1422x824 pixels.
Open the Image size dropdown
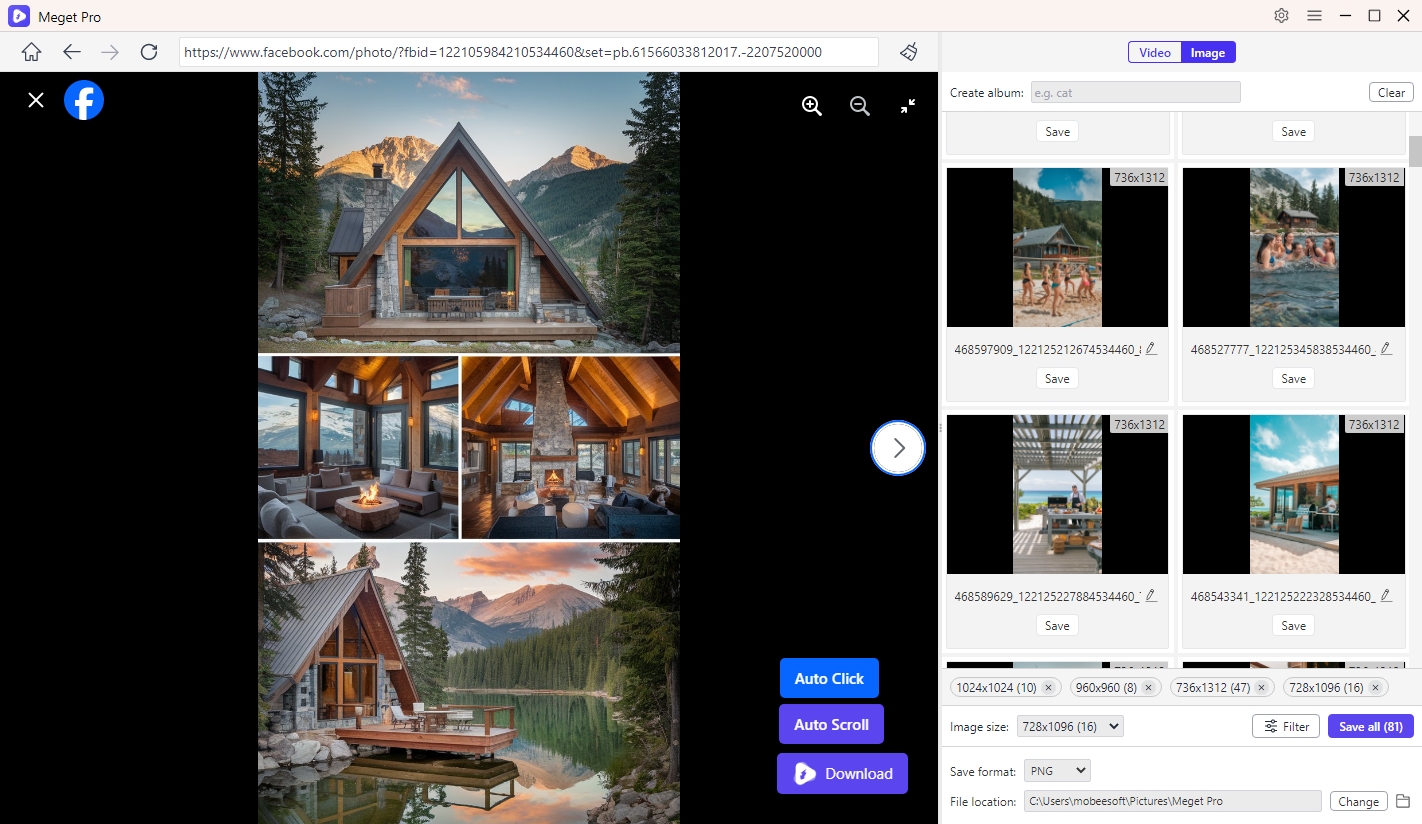click(1070, 727)
